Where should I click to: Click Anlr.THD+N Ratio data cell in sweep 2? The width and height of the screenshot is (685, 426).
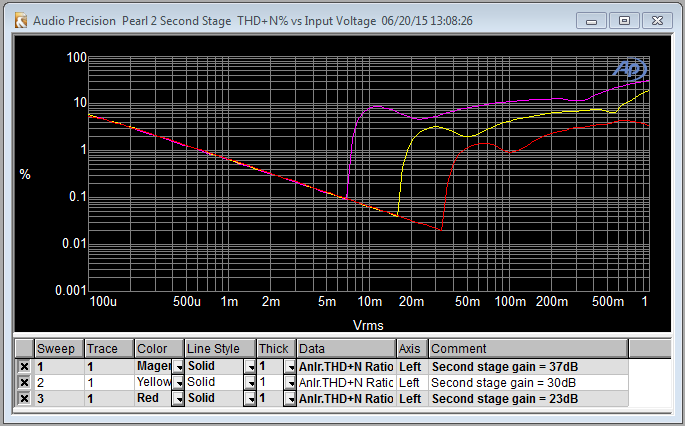[x=346, y=383]
